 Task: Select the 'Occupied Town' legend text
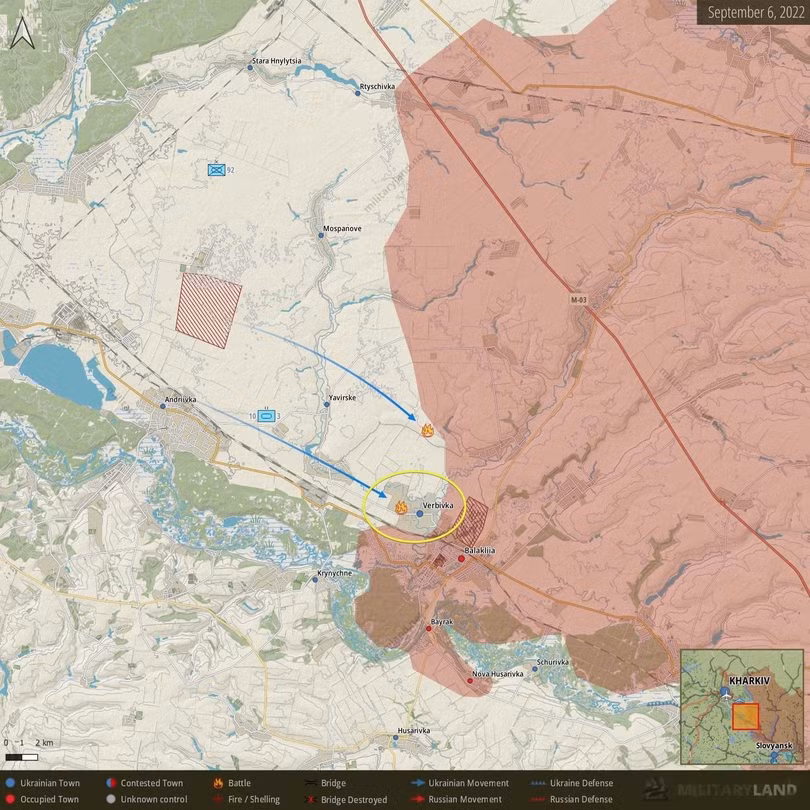tap(50, 800)
